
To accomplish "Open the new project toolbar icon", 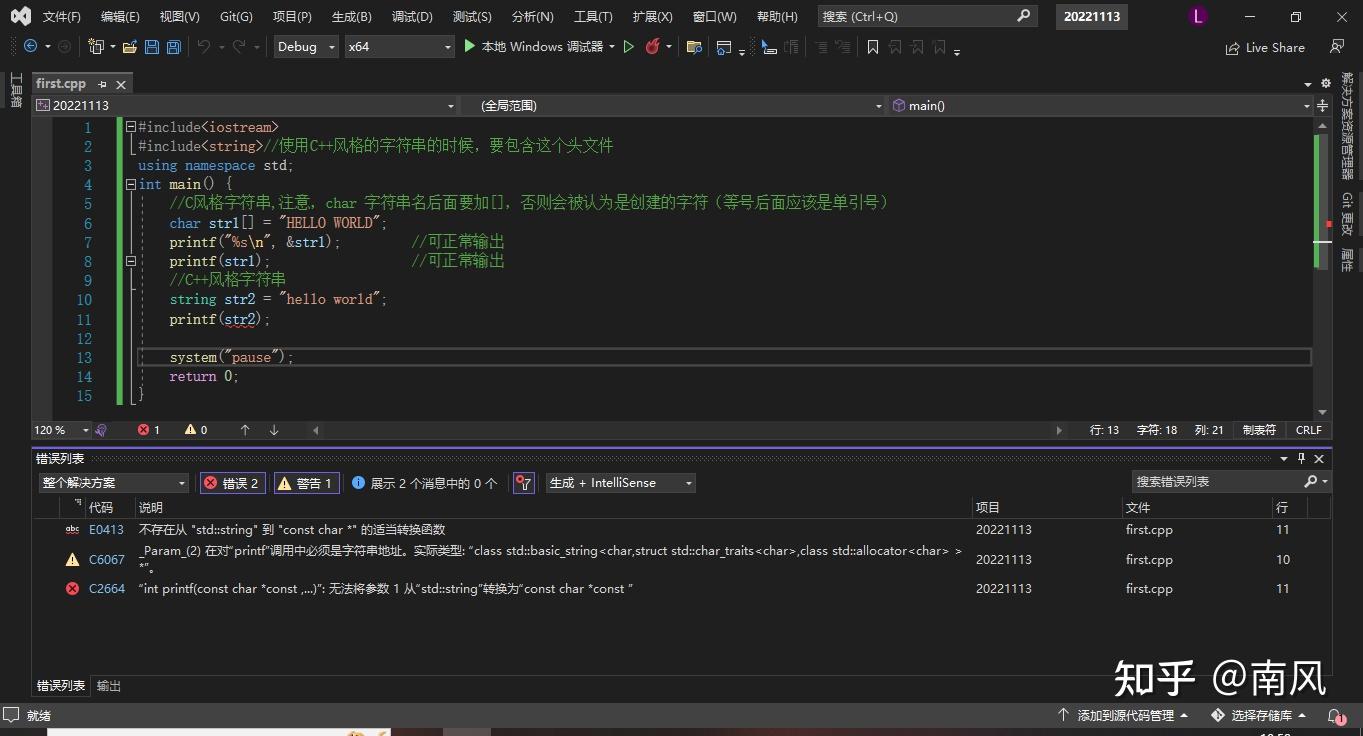I will coord(97,47).
